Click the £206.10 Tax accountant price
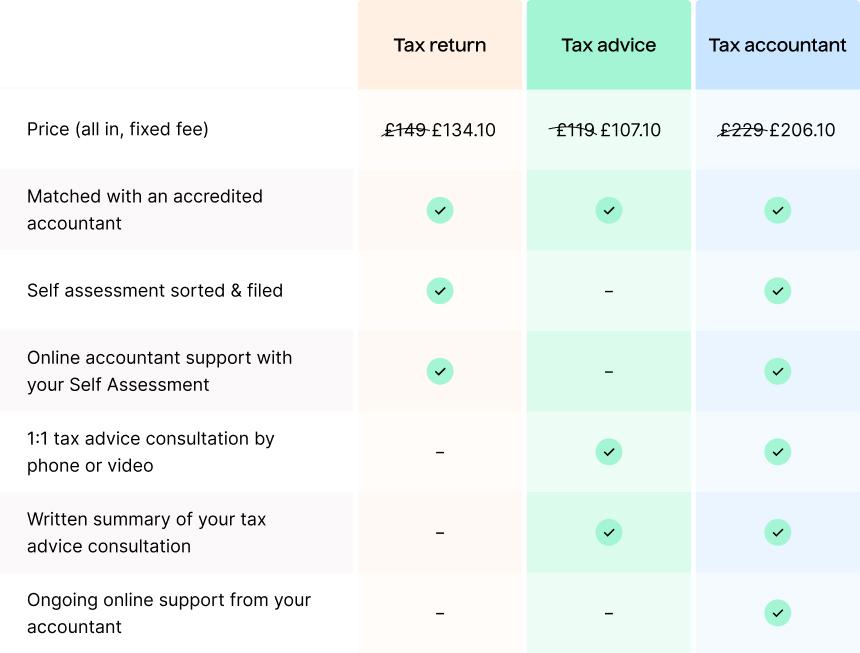The width and height of the screenshot is (860, 653). click(x=802, y=130)
